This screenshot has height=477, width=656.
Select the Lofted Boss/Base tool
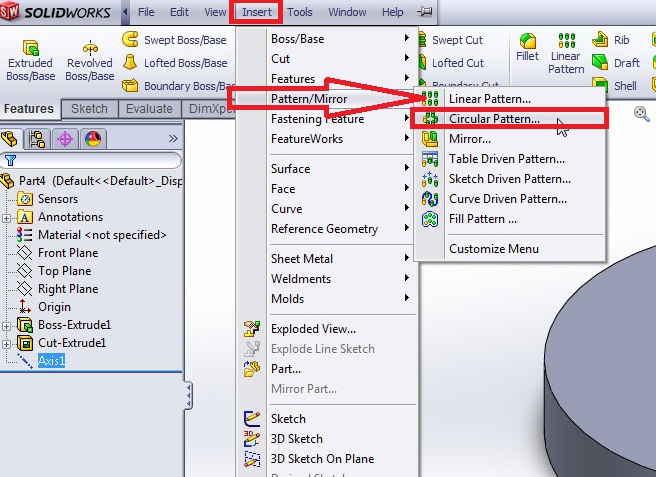175,63
